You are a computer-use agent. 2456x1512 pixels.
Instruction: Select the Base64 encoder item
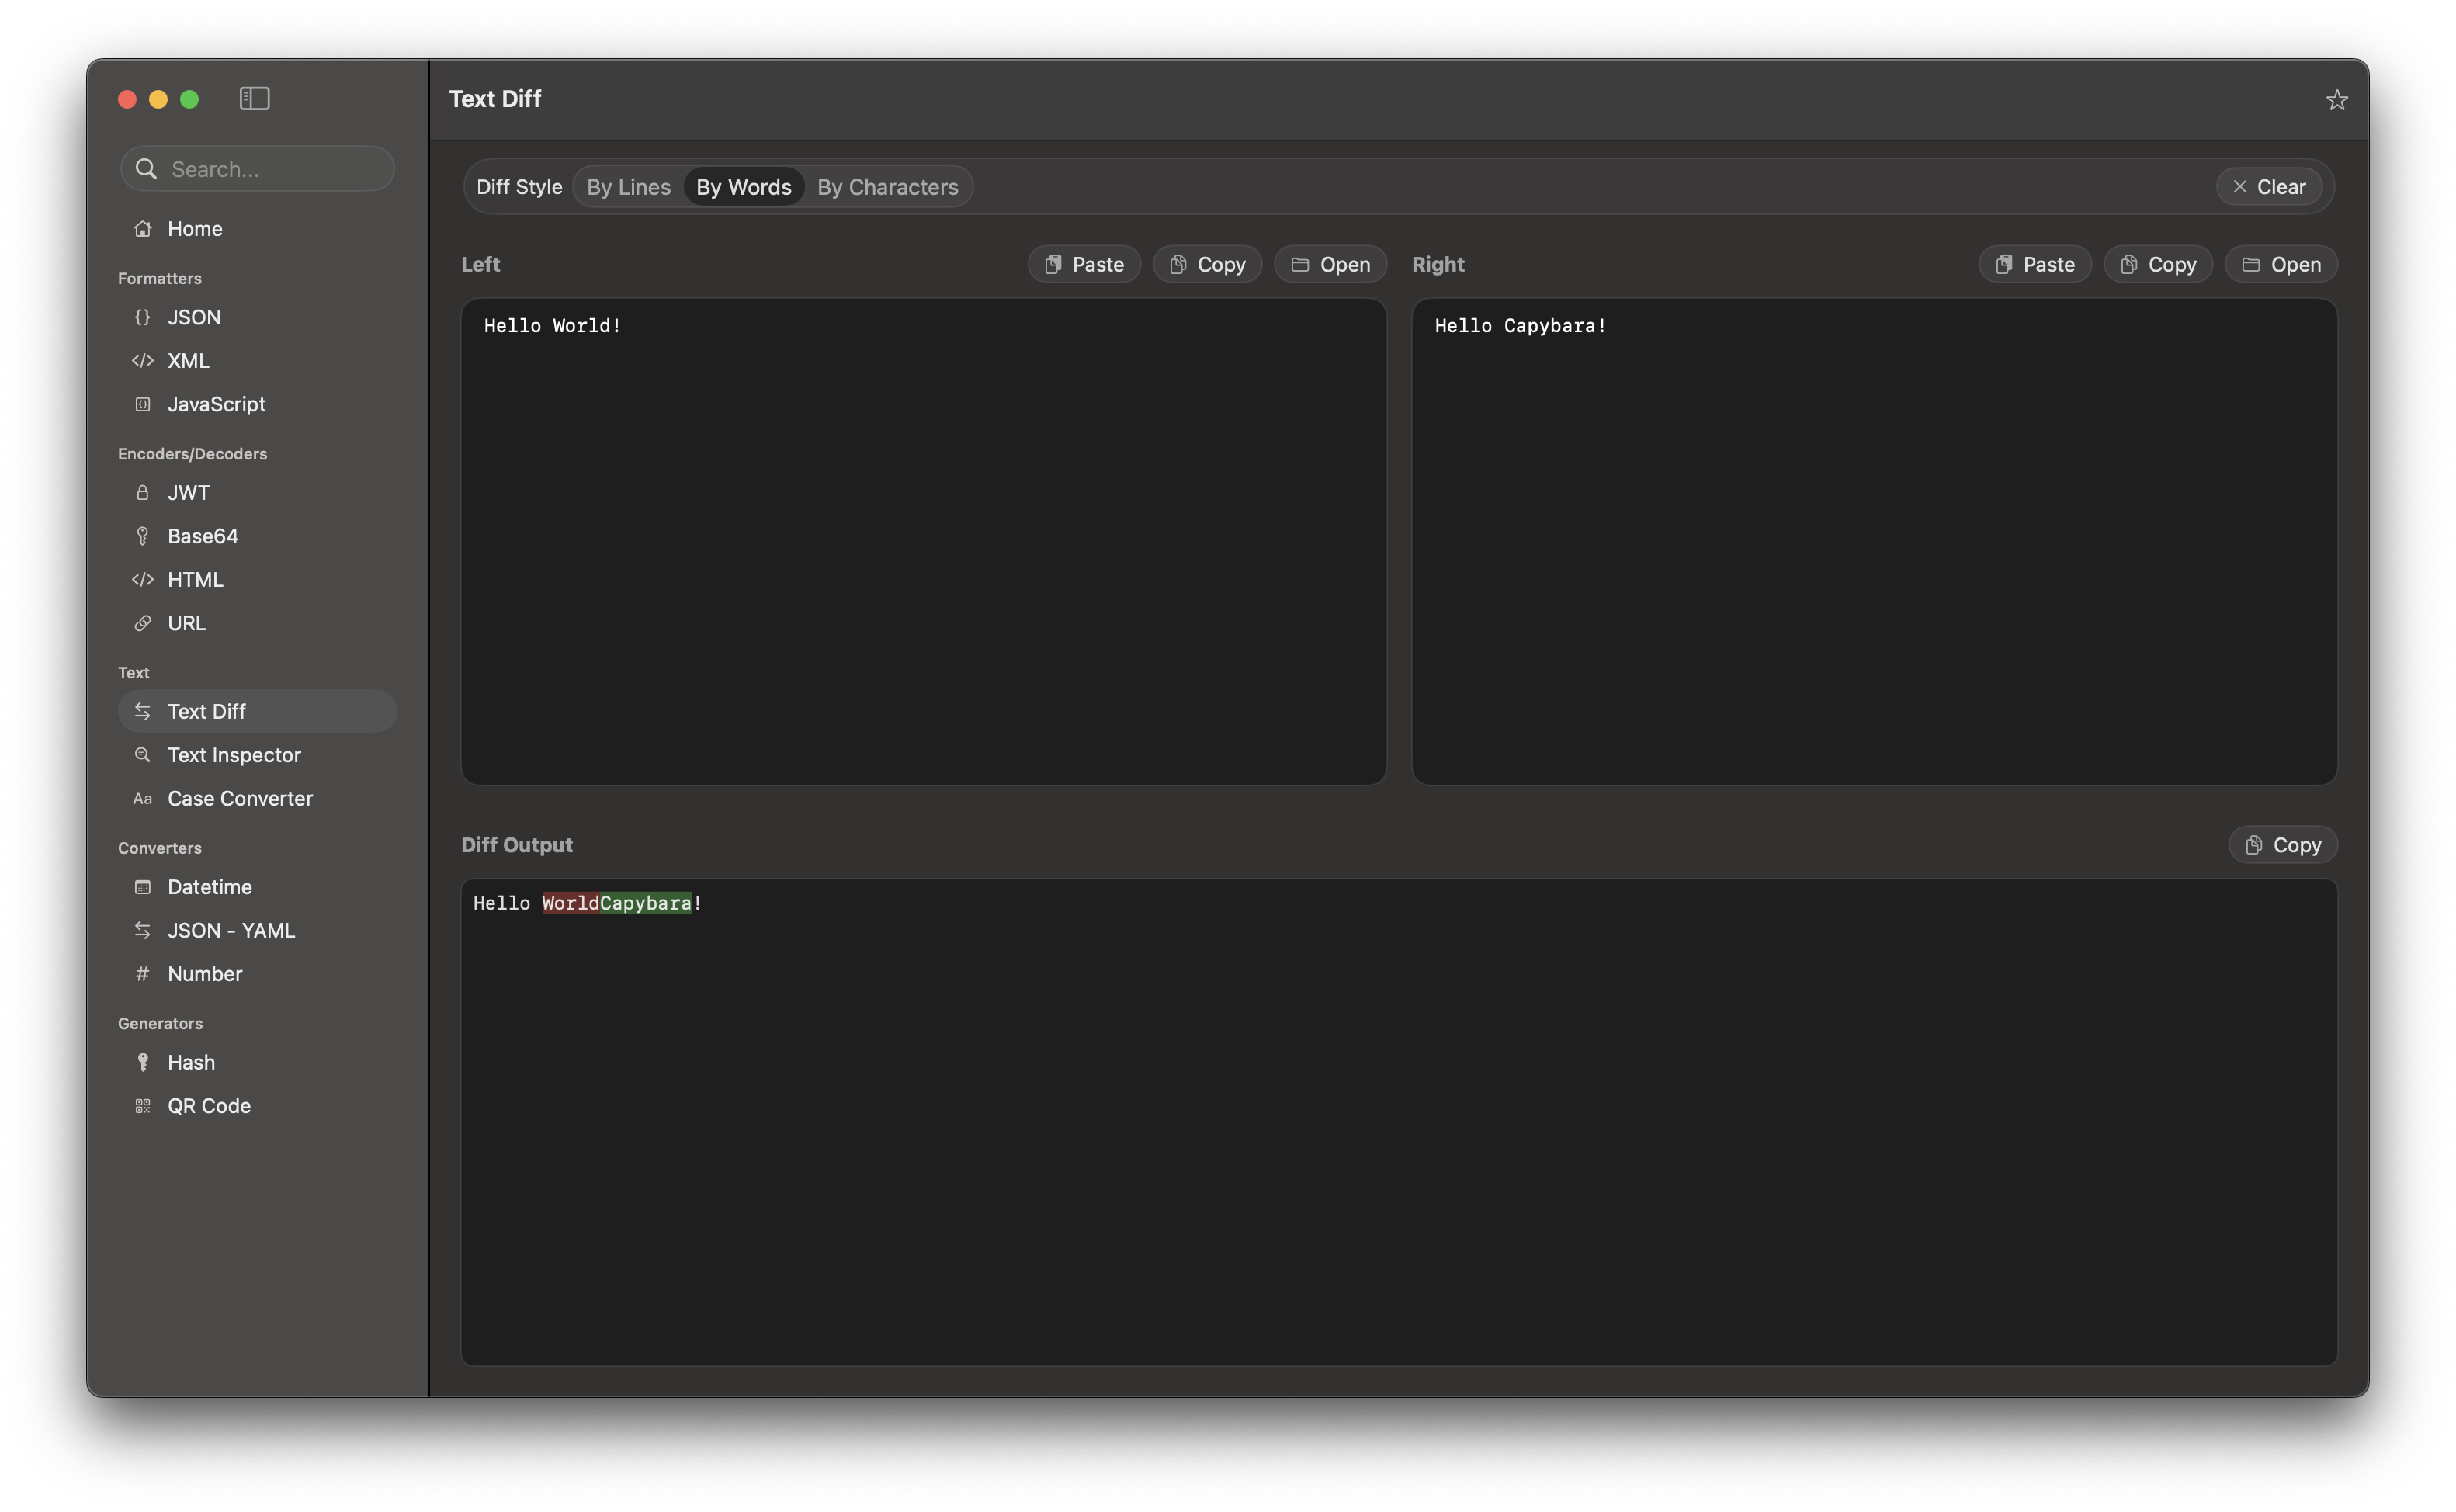click(203, 536)
